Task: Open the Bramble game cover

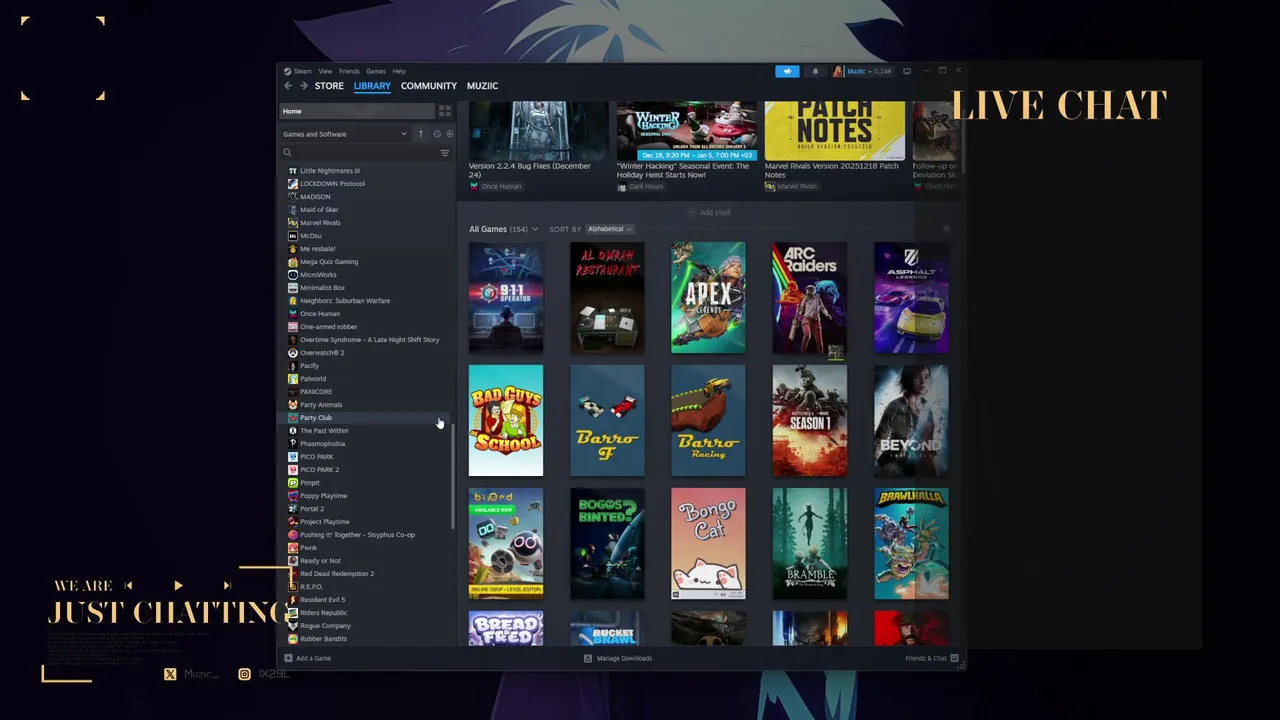Action: (x=809, y=544)
